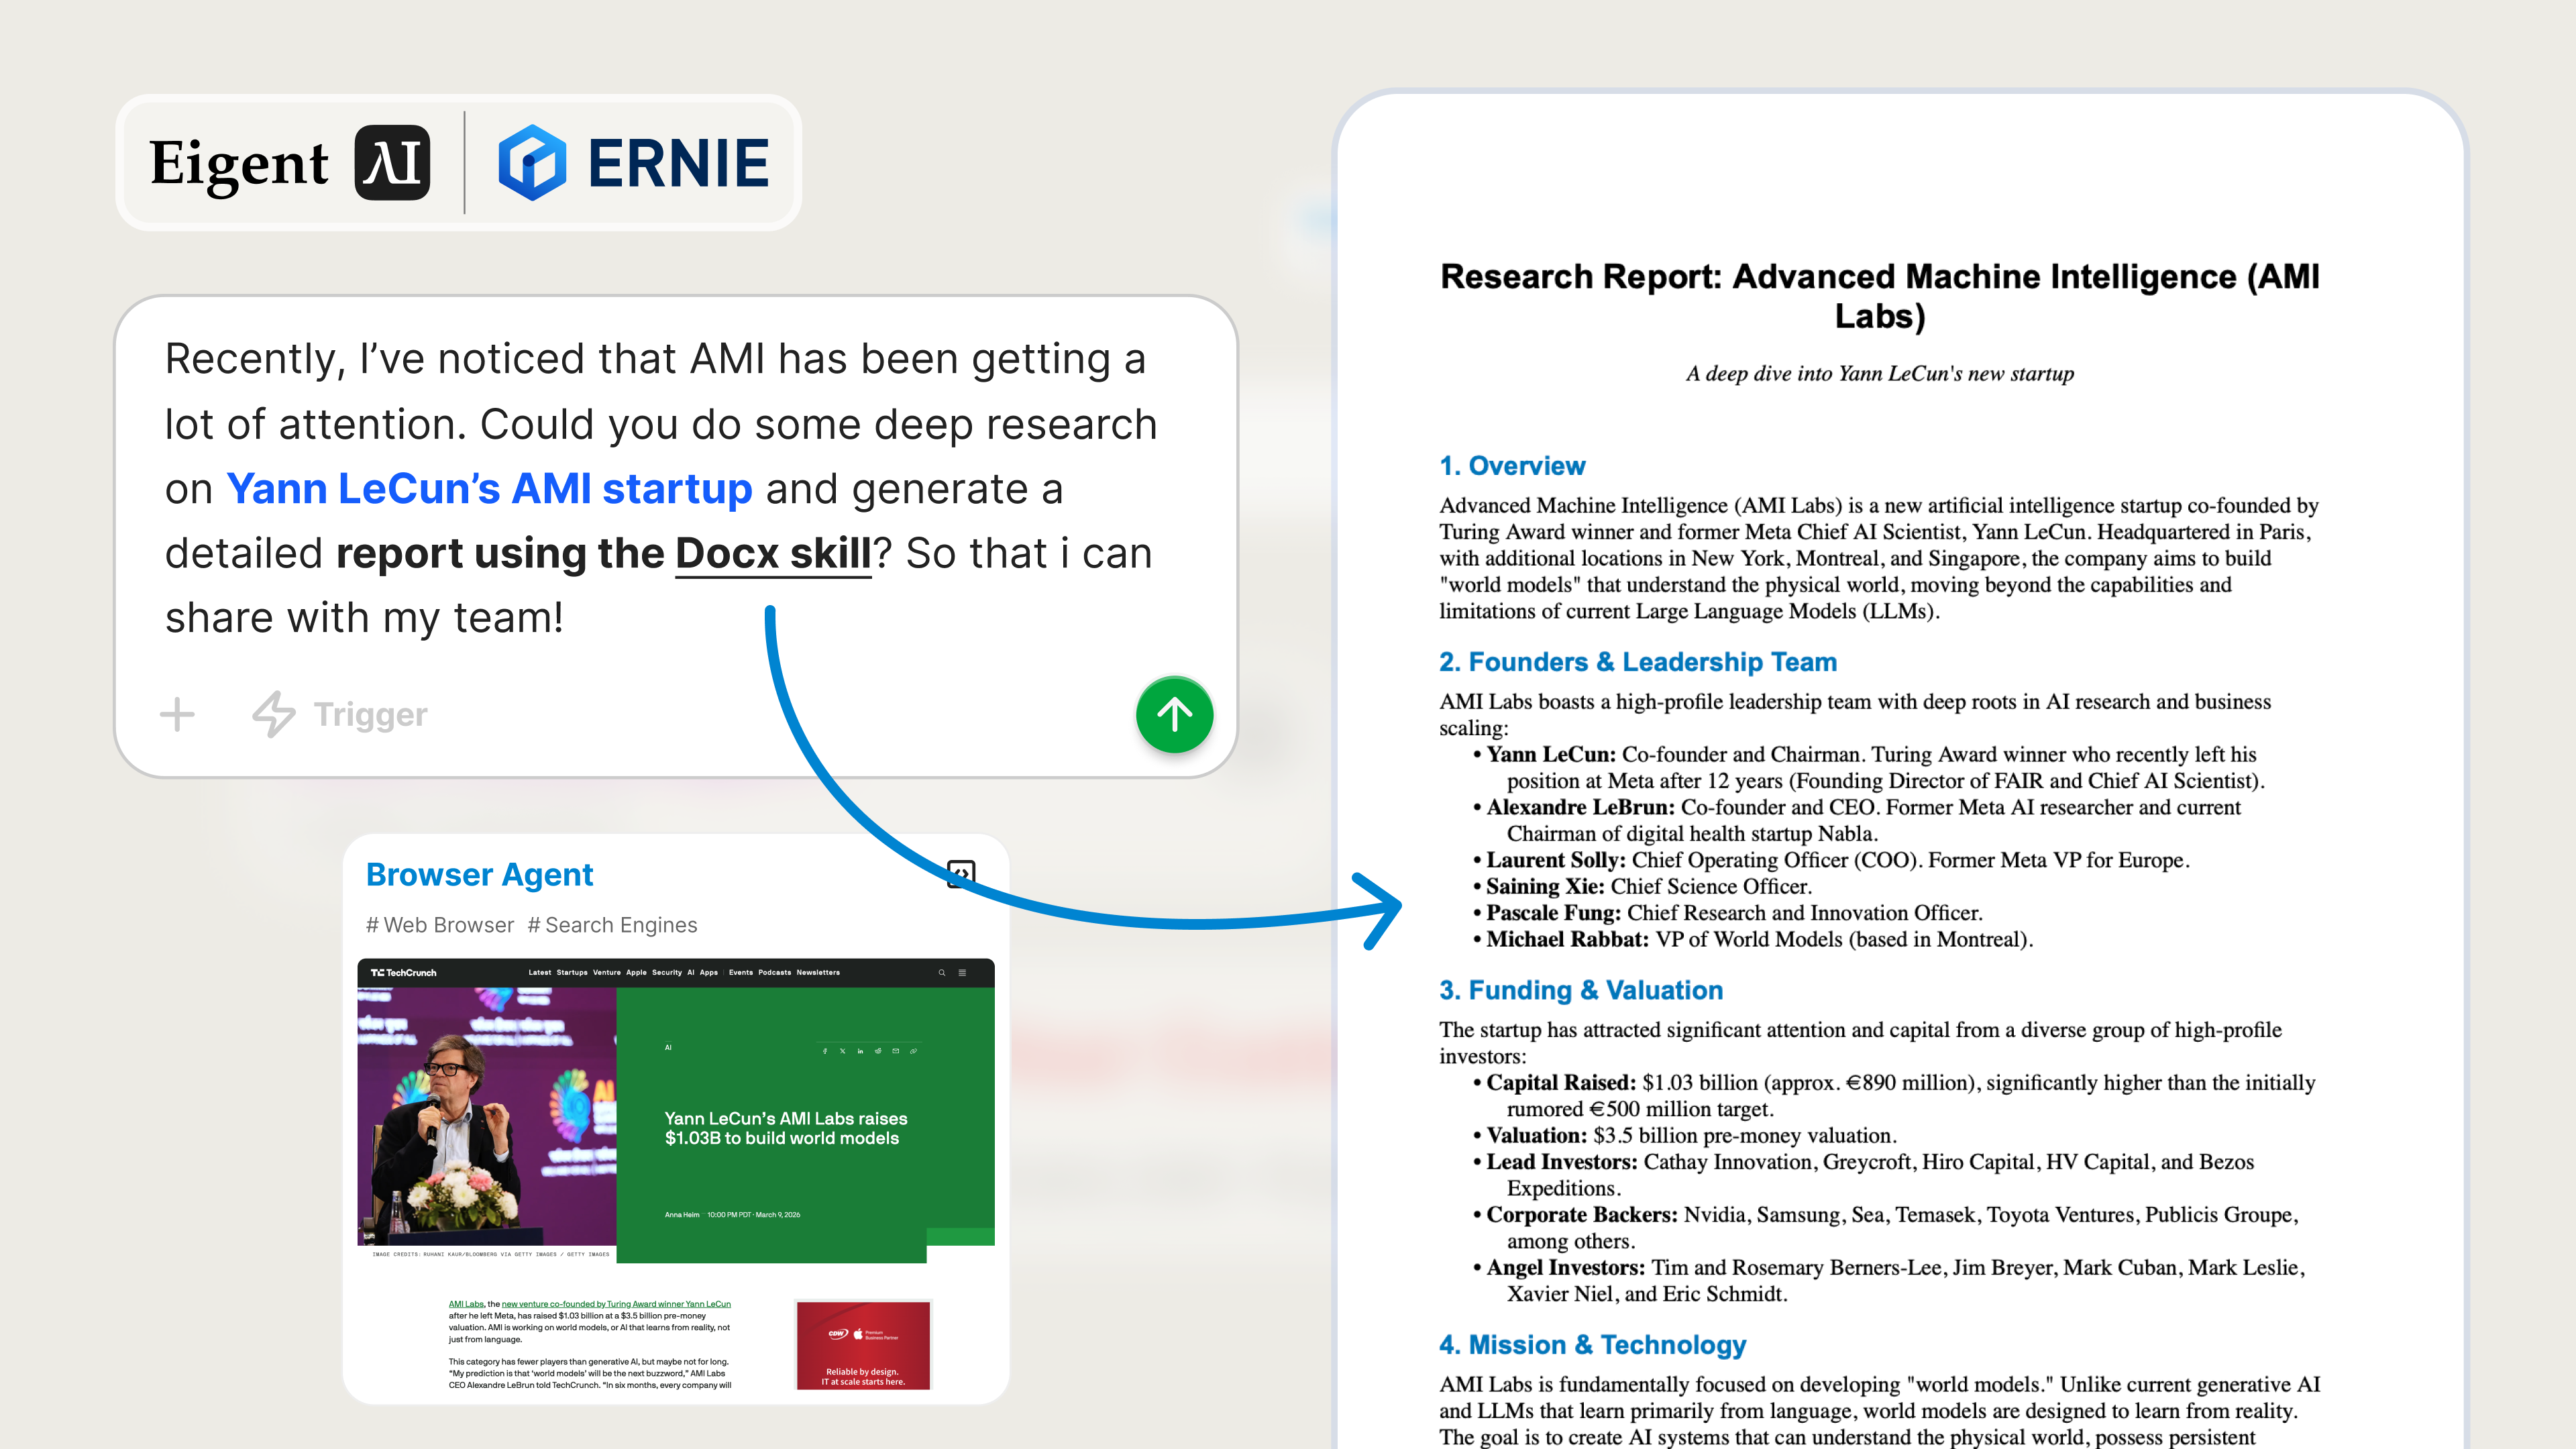Image resolution: width=2576 pixels, height=1449 pixels.
Task: Click the image credits caption under photo
Action: pos(490,1254)
